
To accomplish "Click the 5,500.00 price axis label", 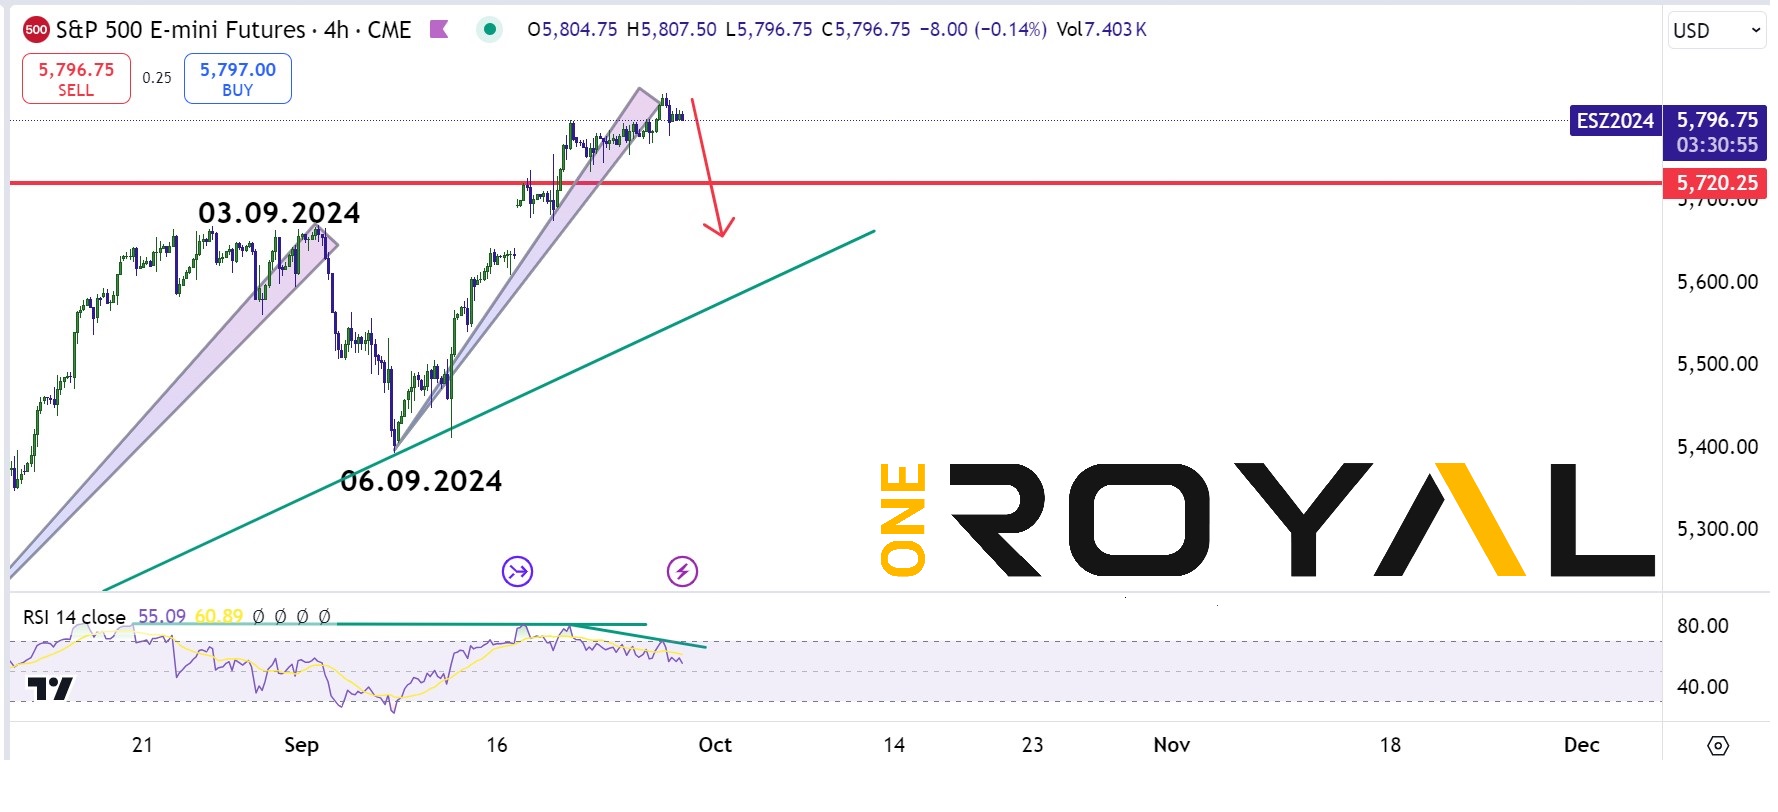I will (1717, 364).
